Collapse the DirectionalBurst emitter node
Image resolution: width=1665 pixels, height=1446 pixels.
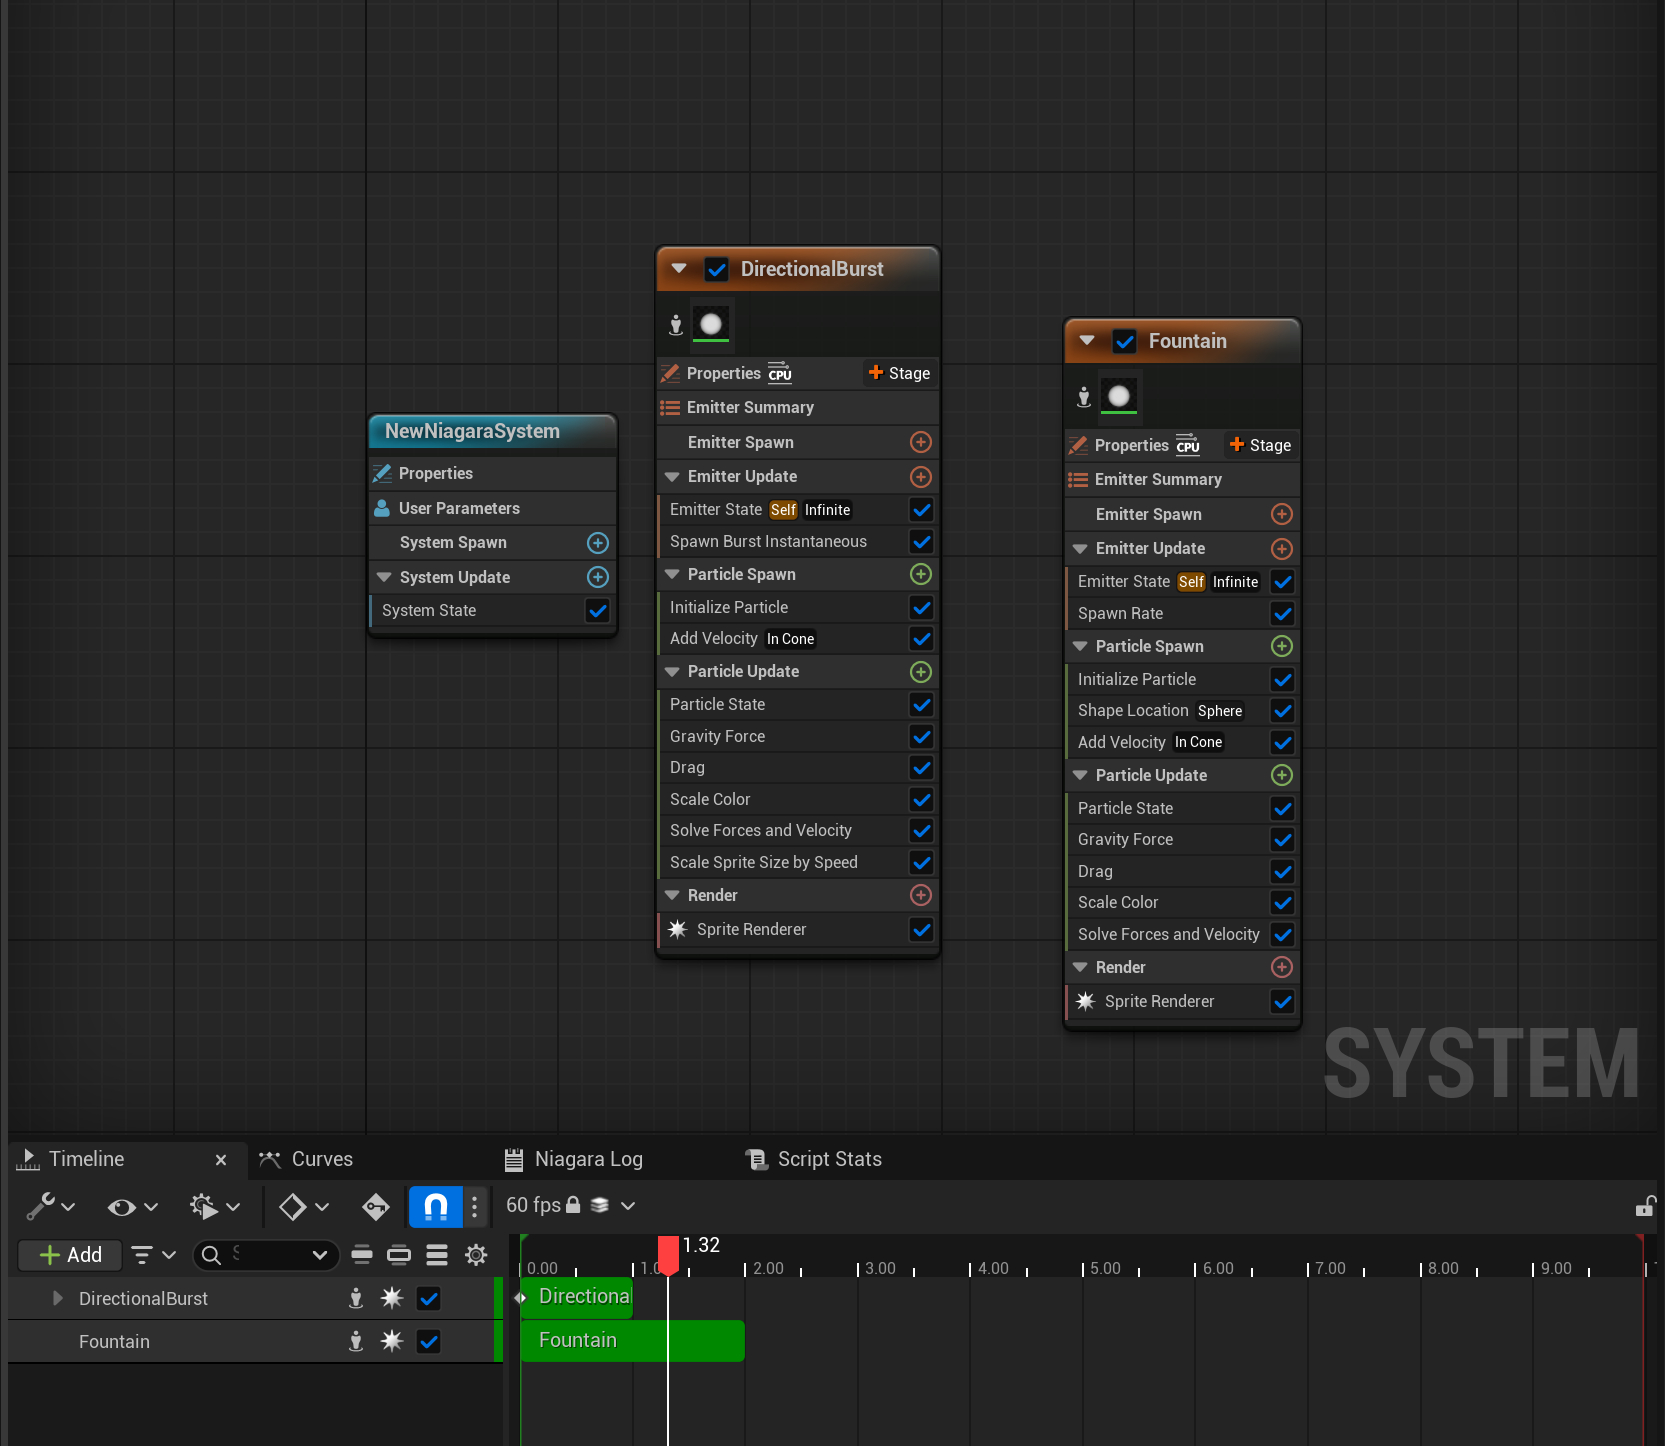pos(680,269)
